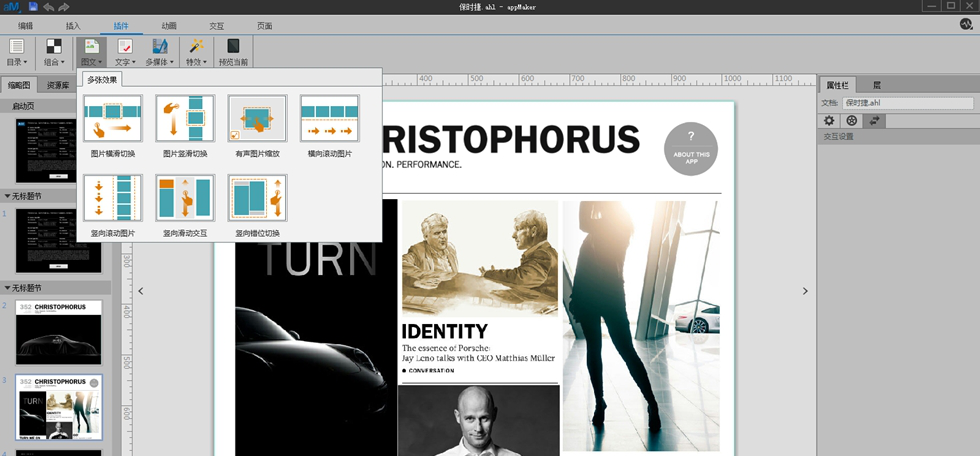Choose the 竖向错位切换 effect
Screen dimensions: 980x474
(257, 206)
